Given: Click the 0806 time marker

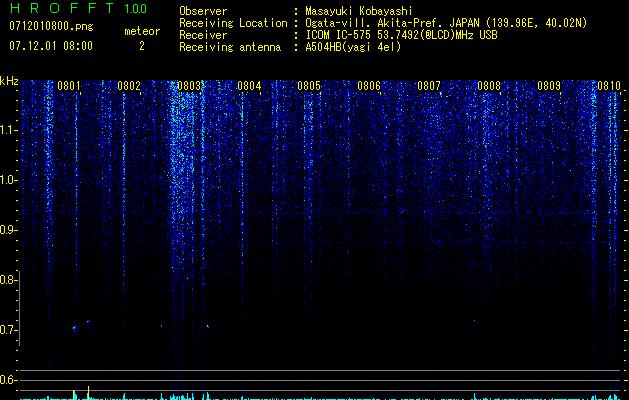Looking at the screenshot, I should 369,86.
